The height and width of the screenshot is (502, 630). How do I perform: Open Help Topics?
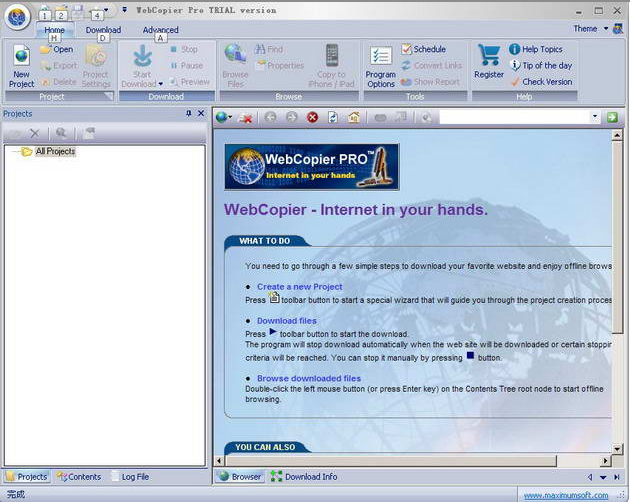click(x=536, y=49)
